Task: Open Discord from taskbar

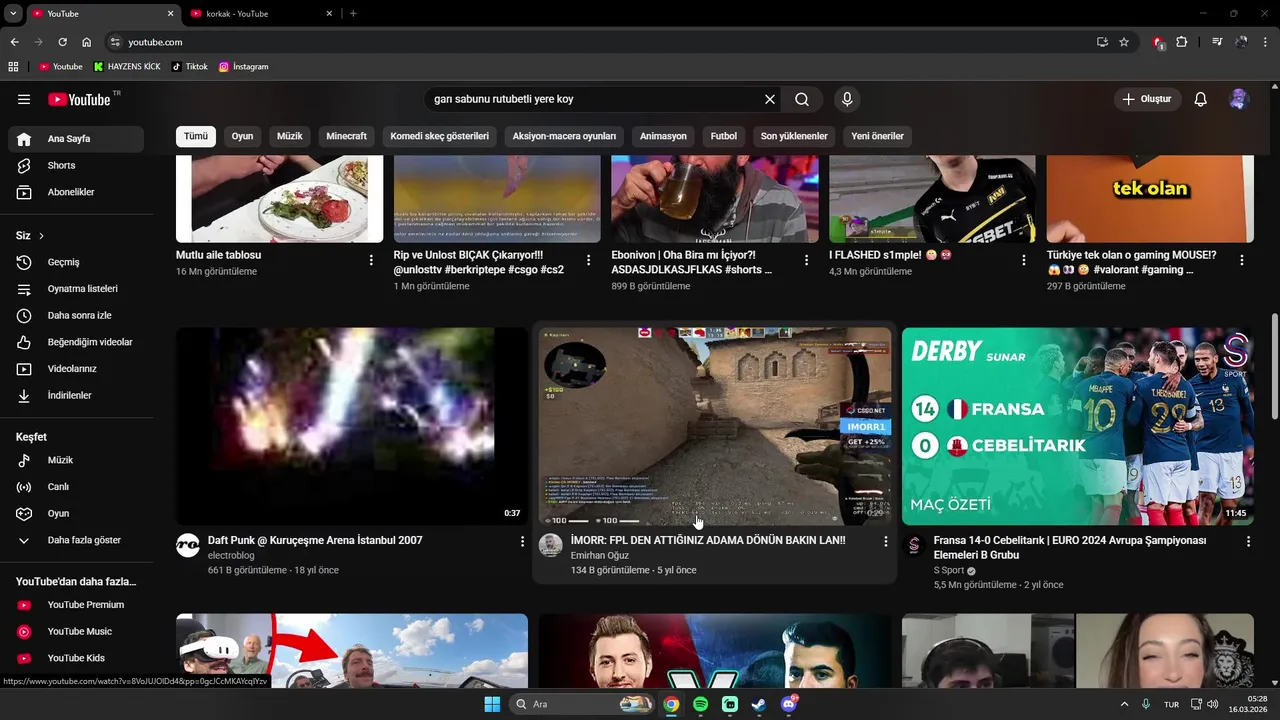Action: pyautogui.click(x=790, y=704)
